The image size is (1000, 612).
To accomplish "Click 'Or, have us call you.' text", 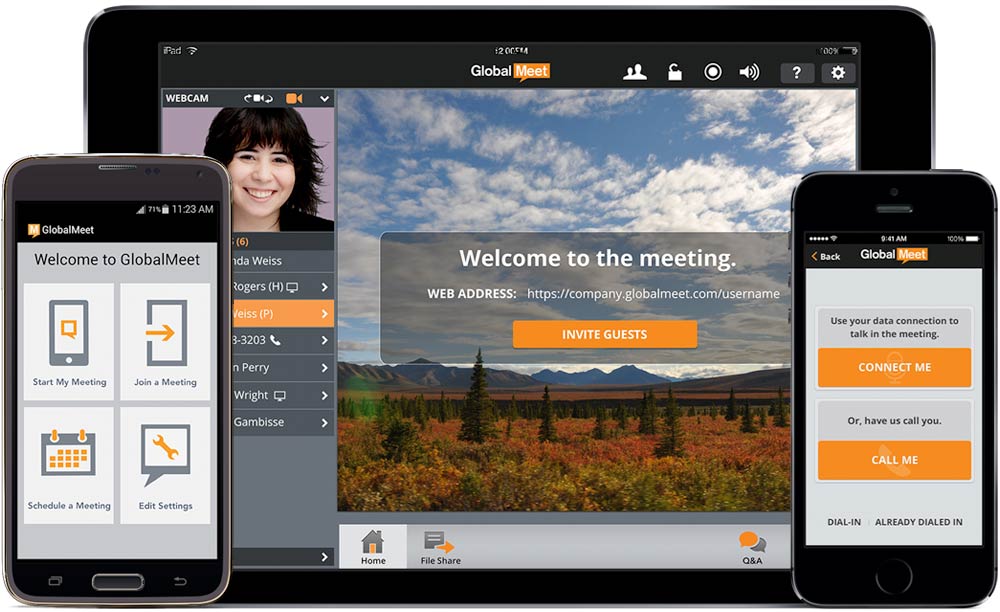I will (x=894, y=421).
